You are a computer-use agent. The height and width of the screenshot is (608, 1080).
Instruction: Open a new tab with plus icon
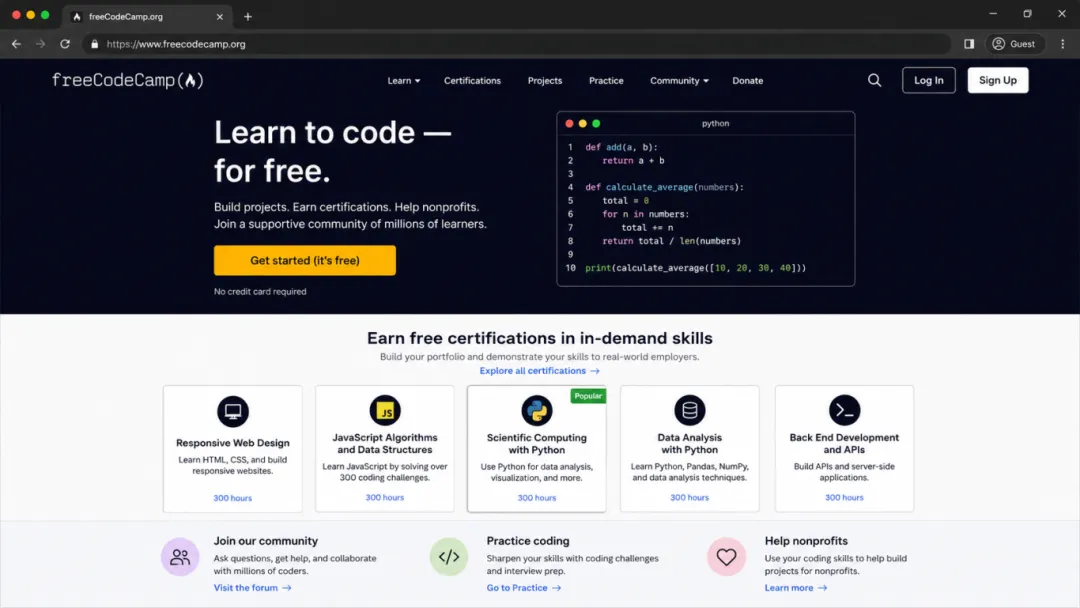click(248, 17)
